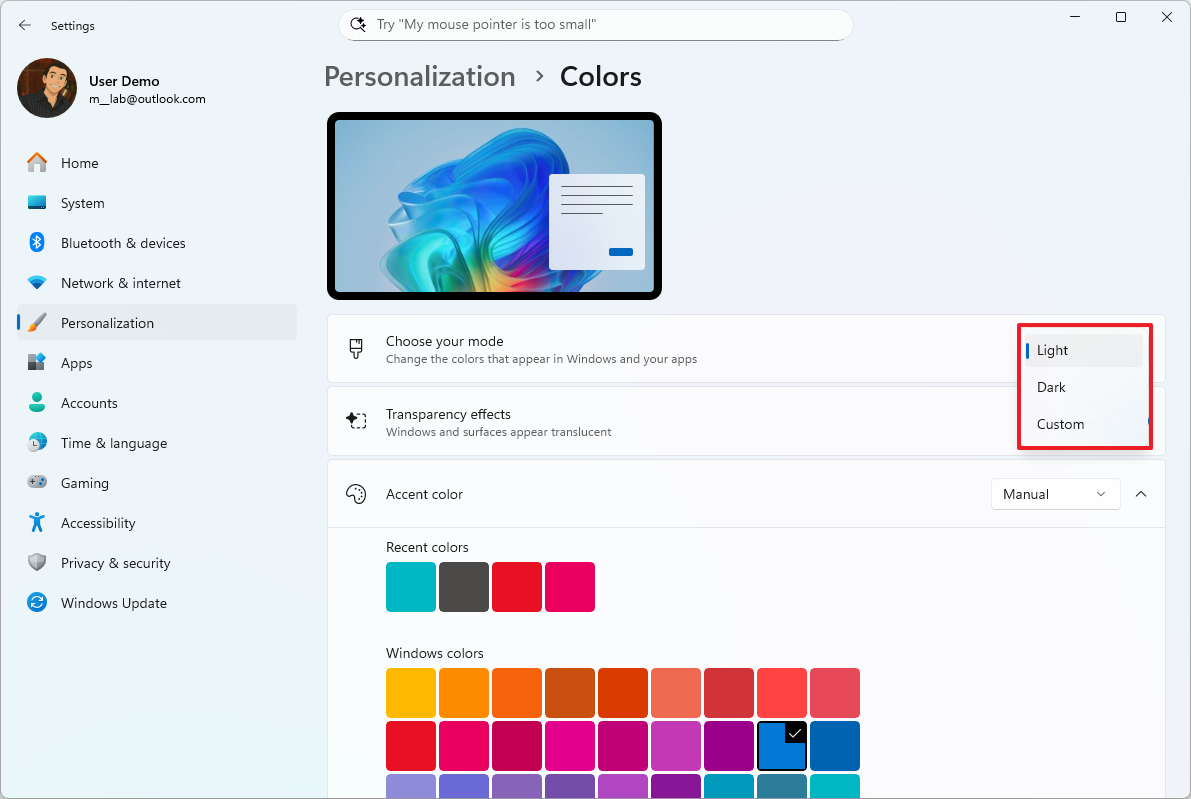
Task: Select the System settings icon
Action: [36, 202]
